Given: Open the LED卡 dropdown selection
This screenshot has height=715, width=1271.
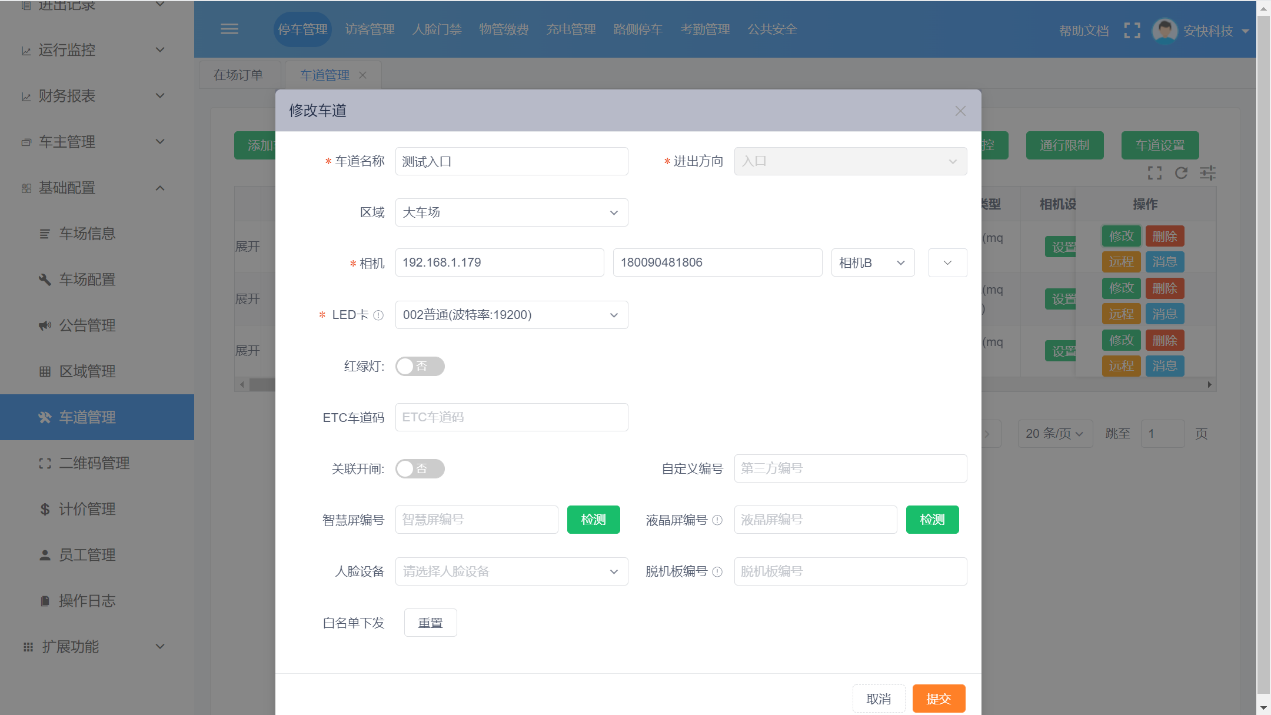Looking at the screenshot, I should (511, 315).
